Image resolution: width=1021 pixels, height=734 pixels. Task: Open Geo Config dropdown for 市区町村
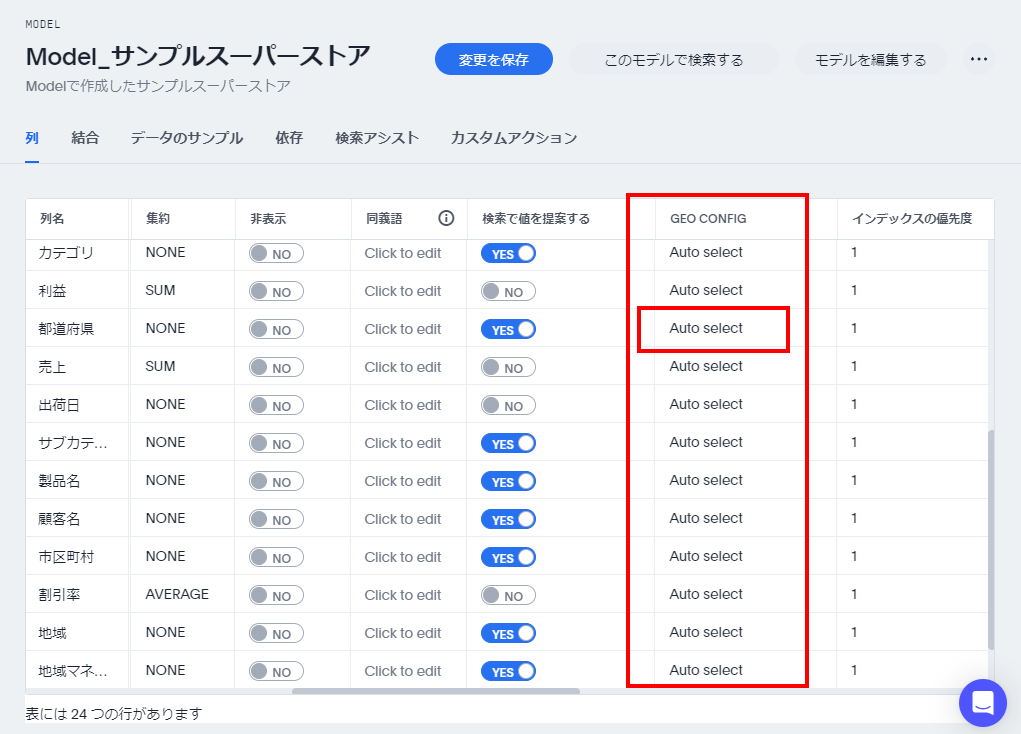point(706,557)
